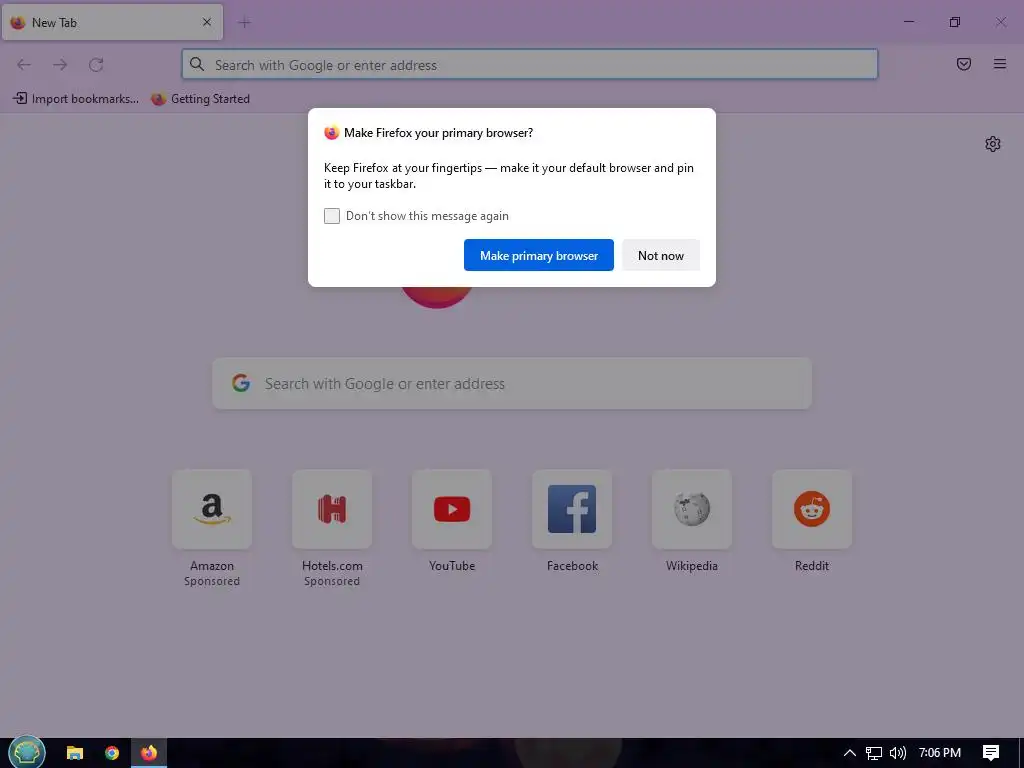The height and width of the screenshot is (768, 1024).
Task: Open the Hotels.com shortcut tile
Action: tap(332, 509)
